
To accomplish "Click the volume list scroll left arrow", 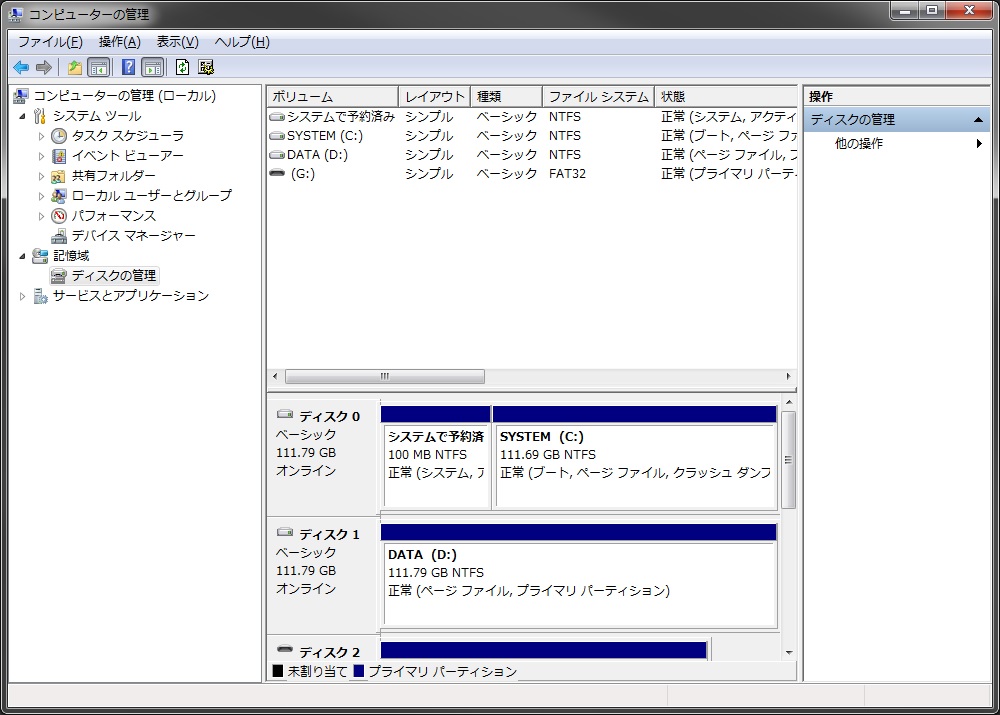I will pos(275,376).
